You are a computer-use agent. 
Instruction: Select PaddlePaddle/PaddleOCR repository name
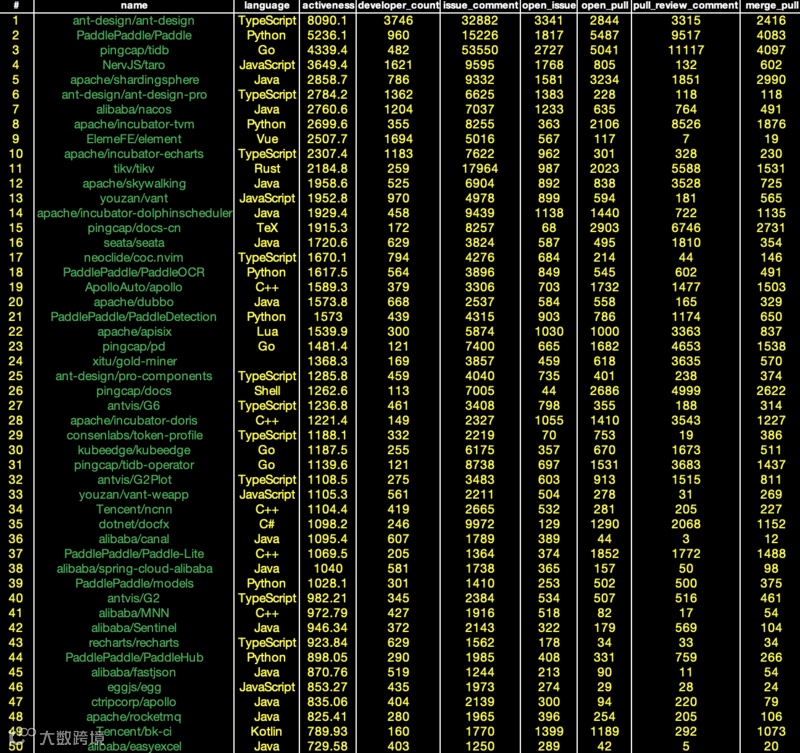tap(134, 272)
